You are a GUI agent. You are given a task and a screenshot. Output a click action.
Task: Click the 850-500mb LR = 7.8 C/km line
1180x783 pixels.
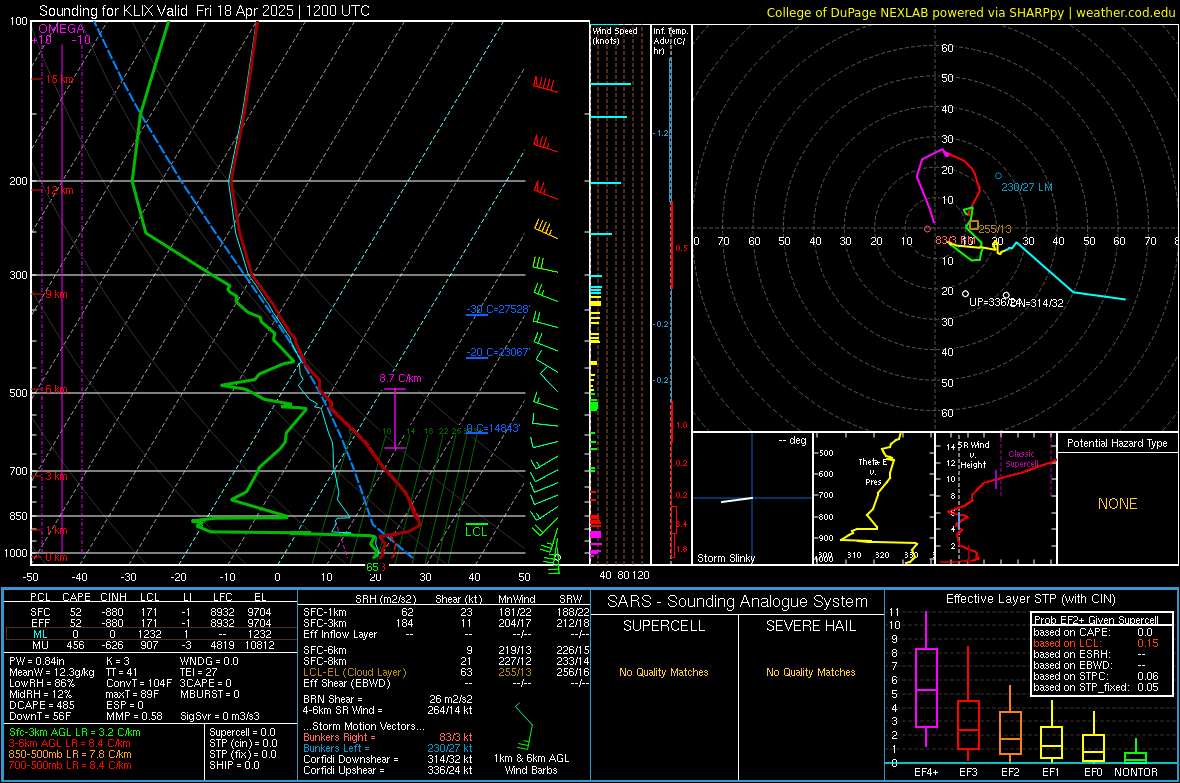(x=70, y=754)
